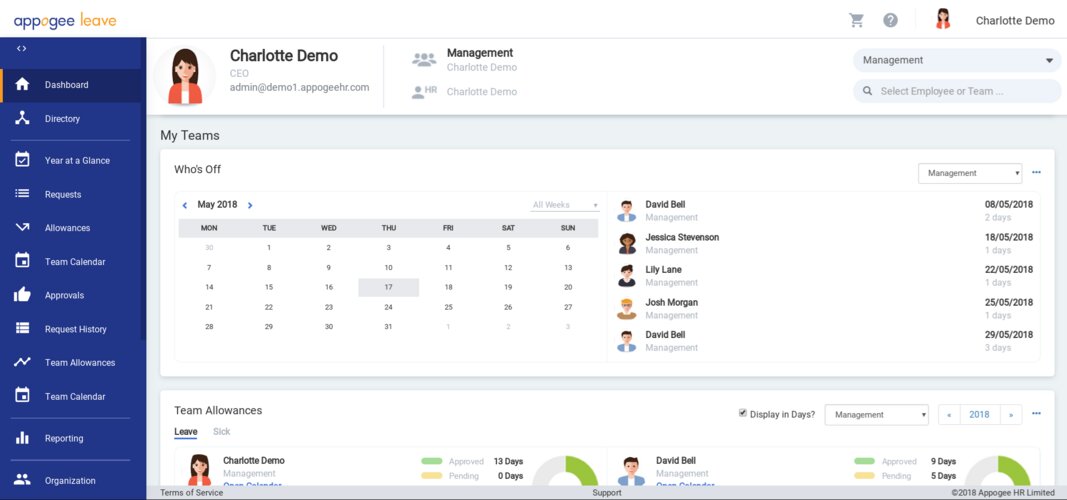This screenshot has height=500, width=1067.
Task: Expand the All Weeks dropdown
Action: (565, 205)
